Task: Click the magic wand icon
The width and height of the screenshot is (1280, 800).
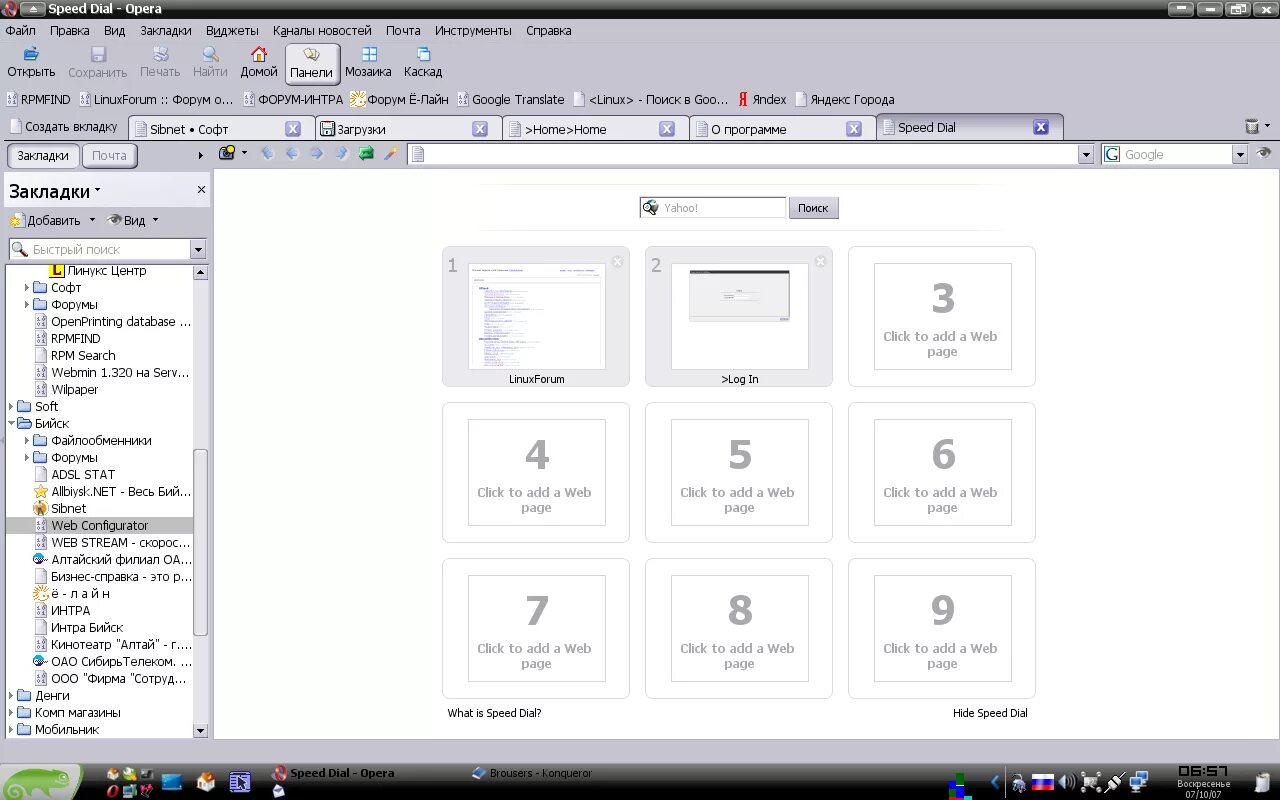Action: click(391, 154)
